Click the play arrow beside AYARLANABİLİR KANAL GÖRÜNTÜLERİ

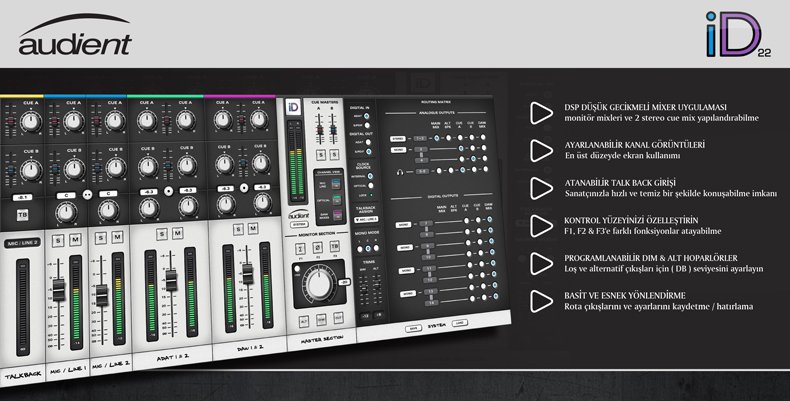tap(541, 151)
